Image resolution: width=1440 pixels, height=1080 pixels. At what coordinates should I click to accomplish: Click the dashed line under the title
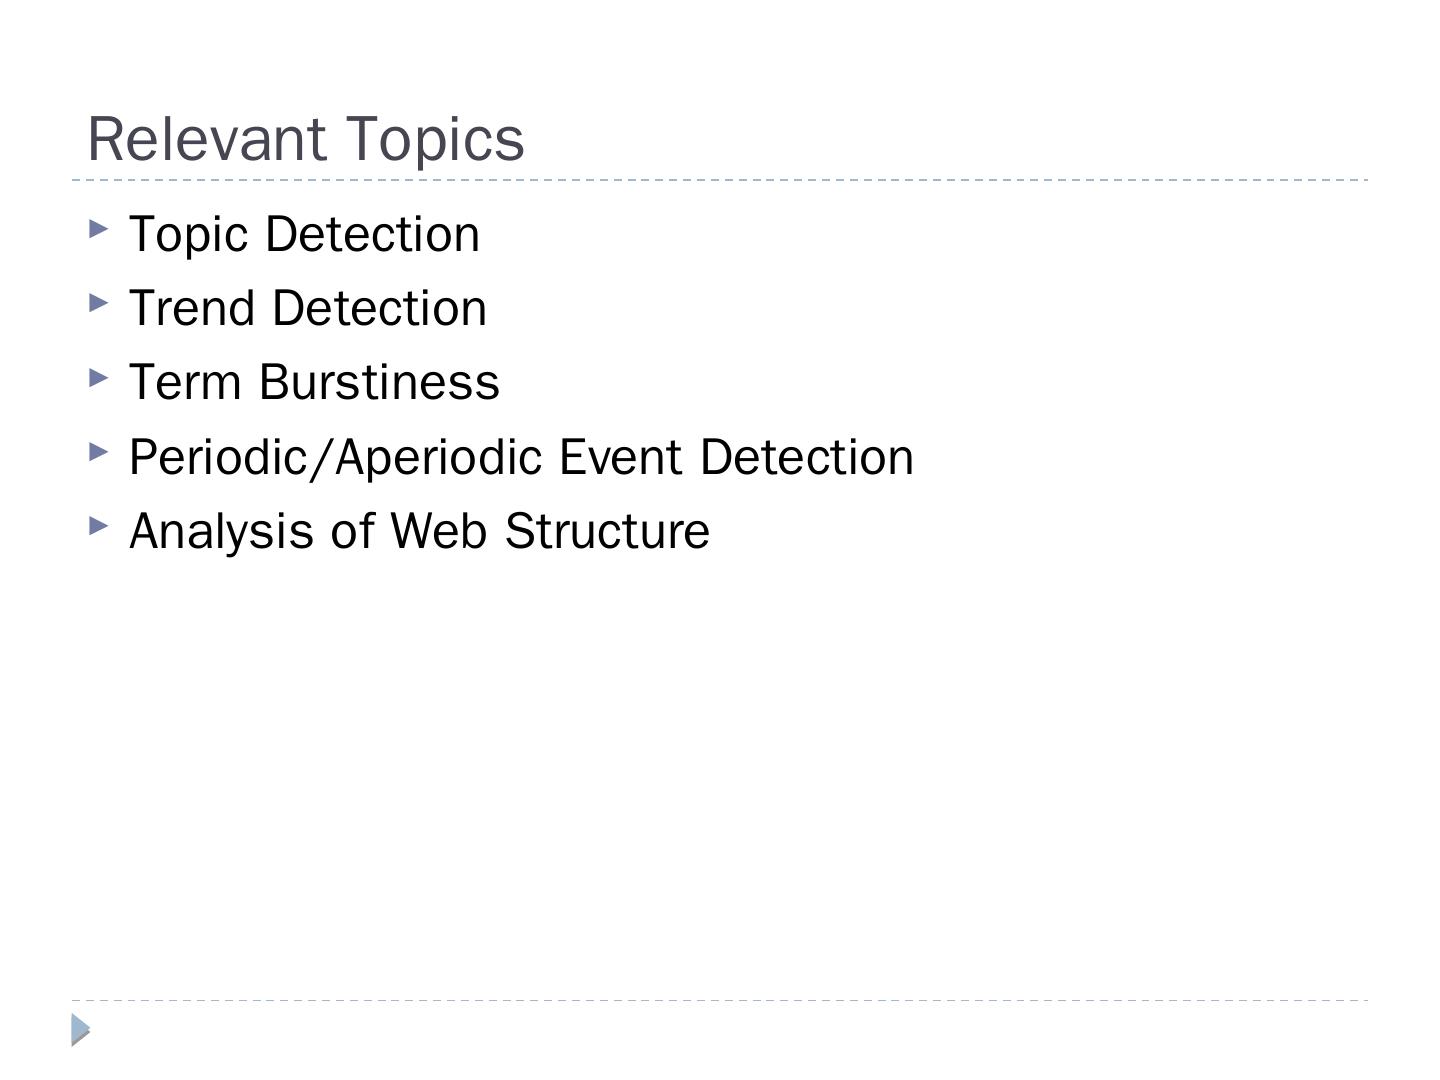click(x=720, y=180)
